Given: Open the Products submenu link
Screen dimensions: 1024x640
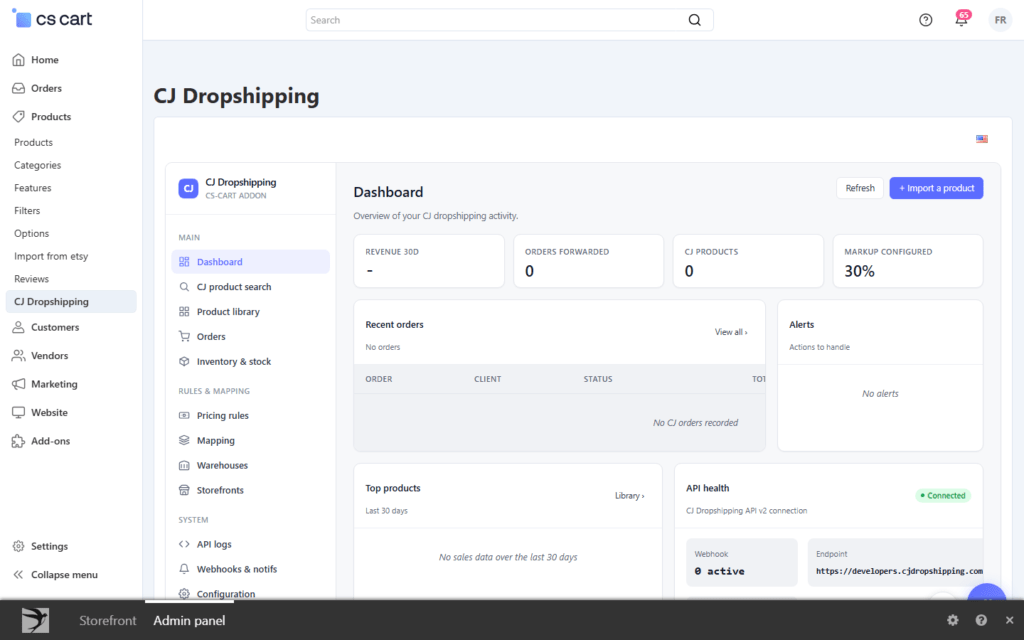Looking at the screenshot, I should pyautogui.click(x=33, y=142).
